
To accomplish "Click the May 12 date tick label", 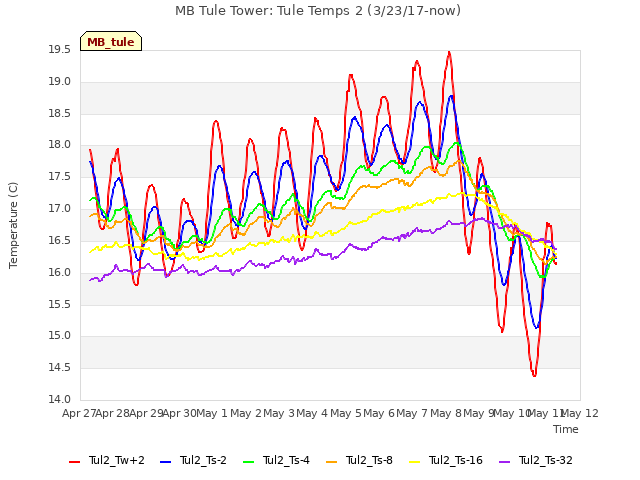I will 580,413.
